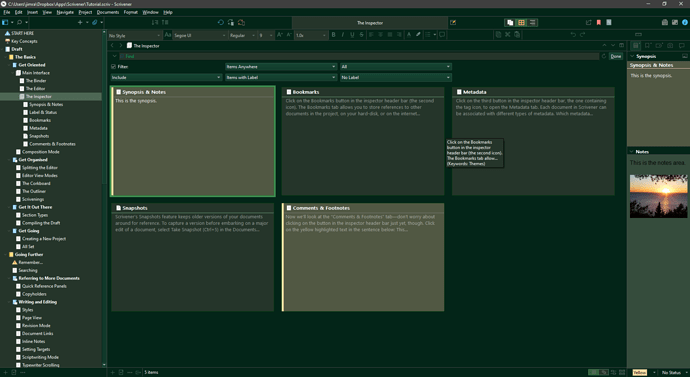Viewport: 690px width, 377px height.
Task: Switch to Outliner view mode
Action: [x=532, y=22]
